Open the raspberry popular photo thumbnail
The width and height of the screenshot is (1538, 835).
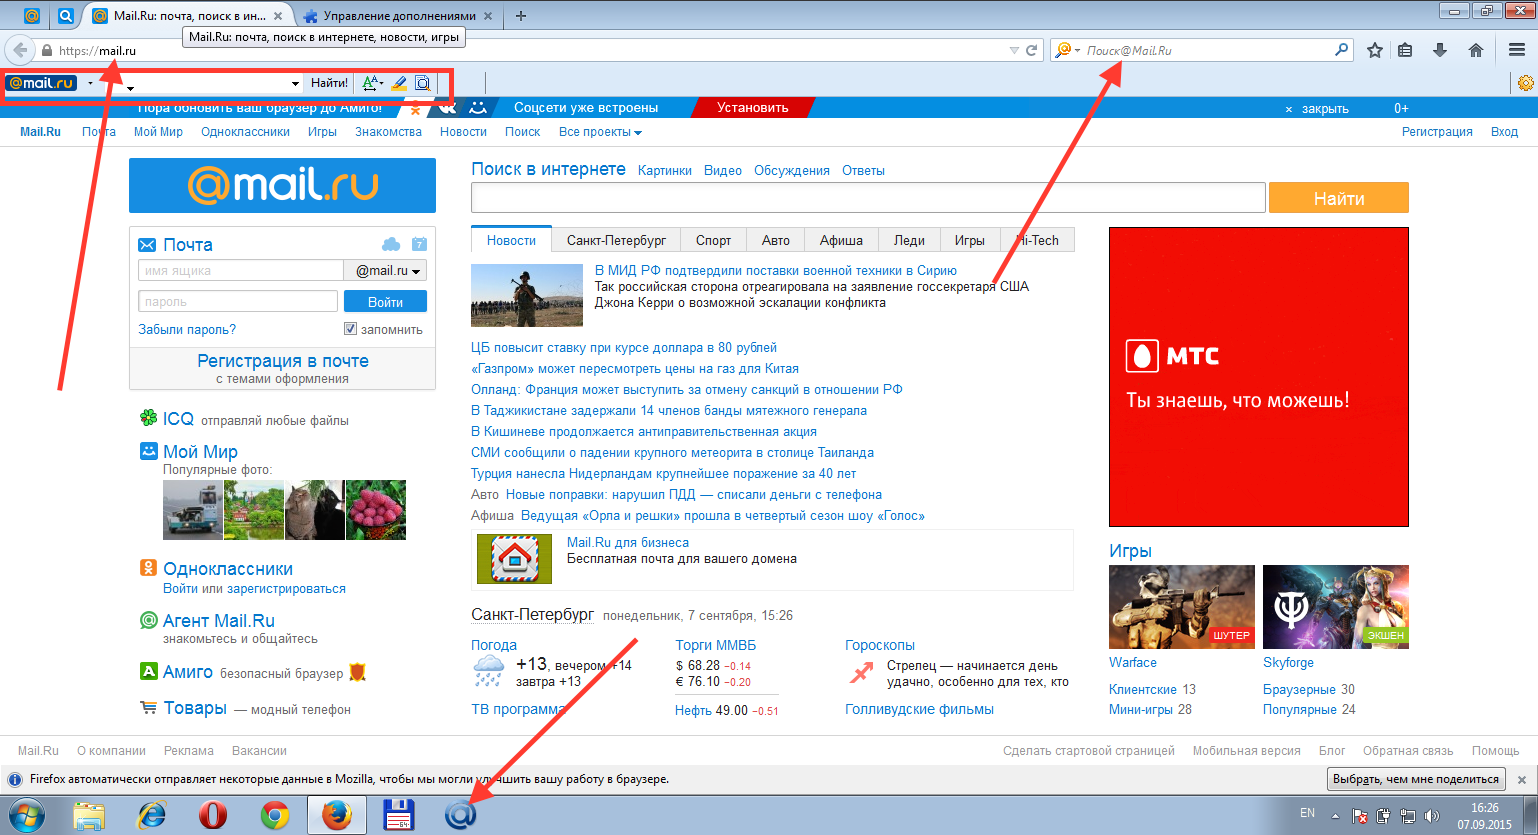[376, 510]
